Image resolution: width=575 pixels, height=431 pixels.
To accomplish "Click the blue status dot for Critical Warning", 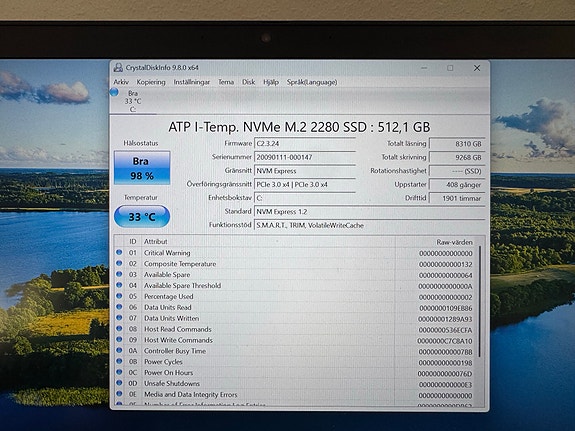I will pos(119,252).
